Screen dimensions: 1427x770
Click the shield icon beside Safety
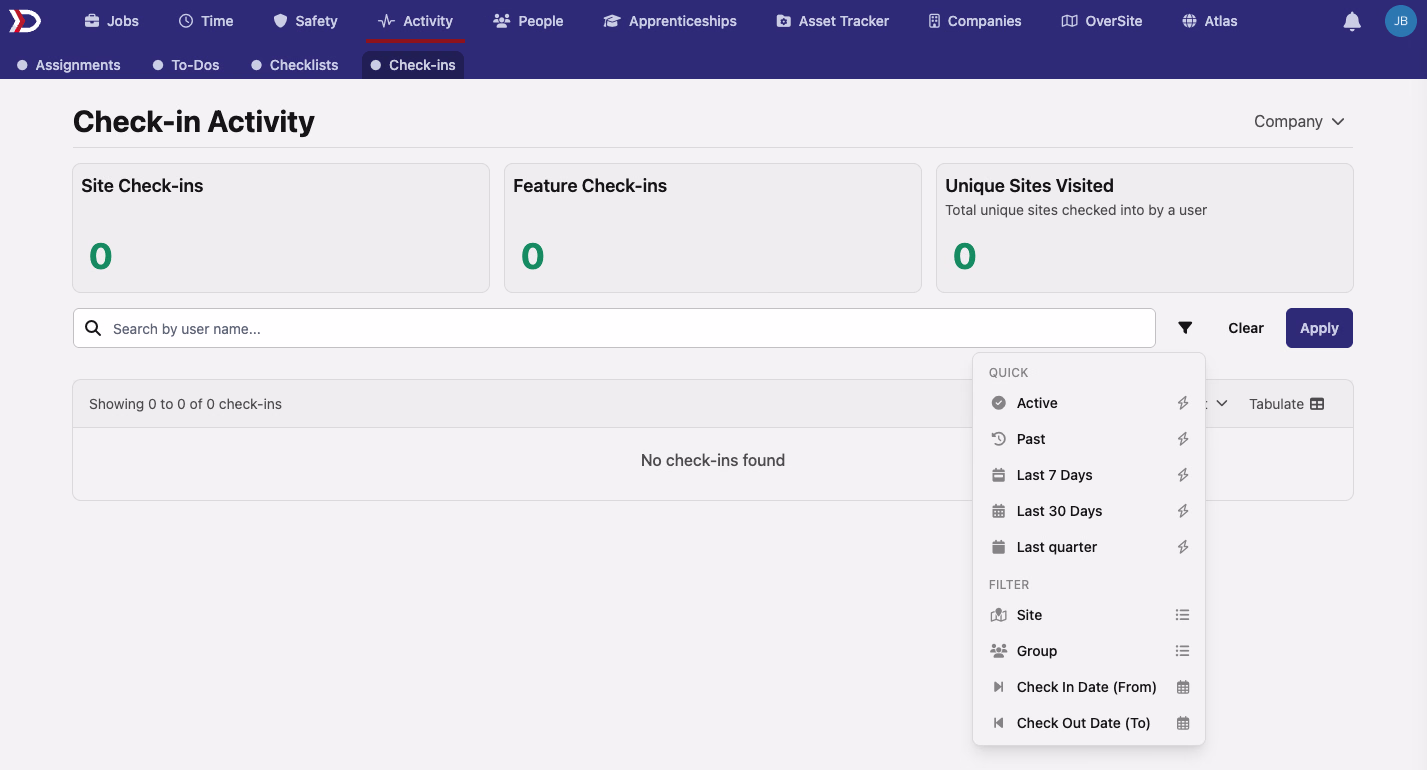coord(280,21)
